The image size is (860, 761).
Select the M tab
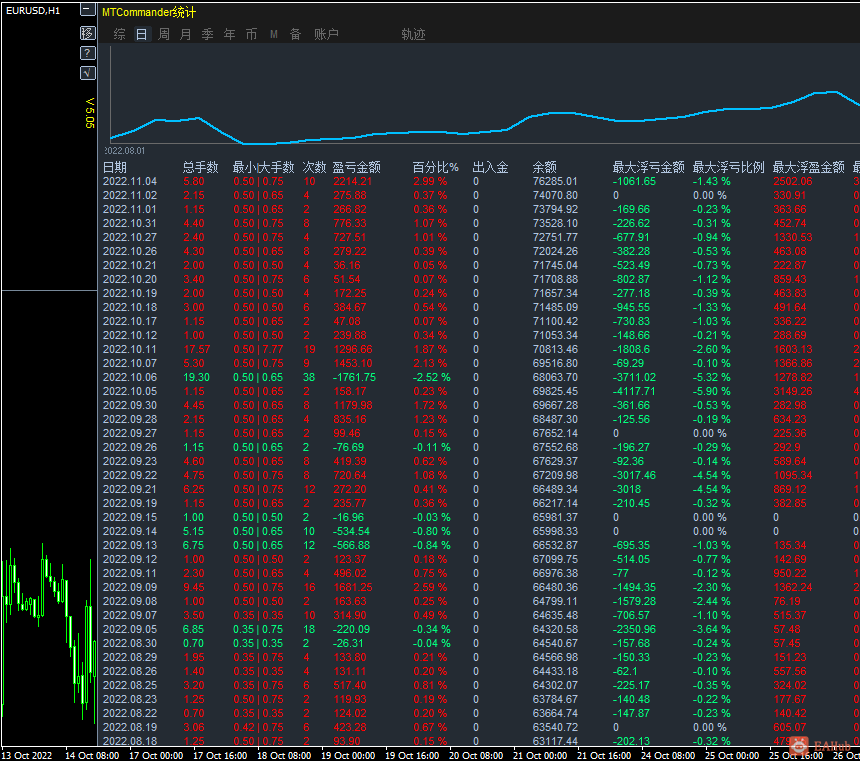[x=274, y=35]
